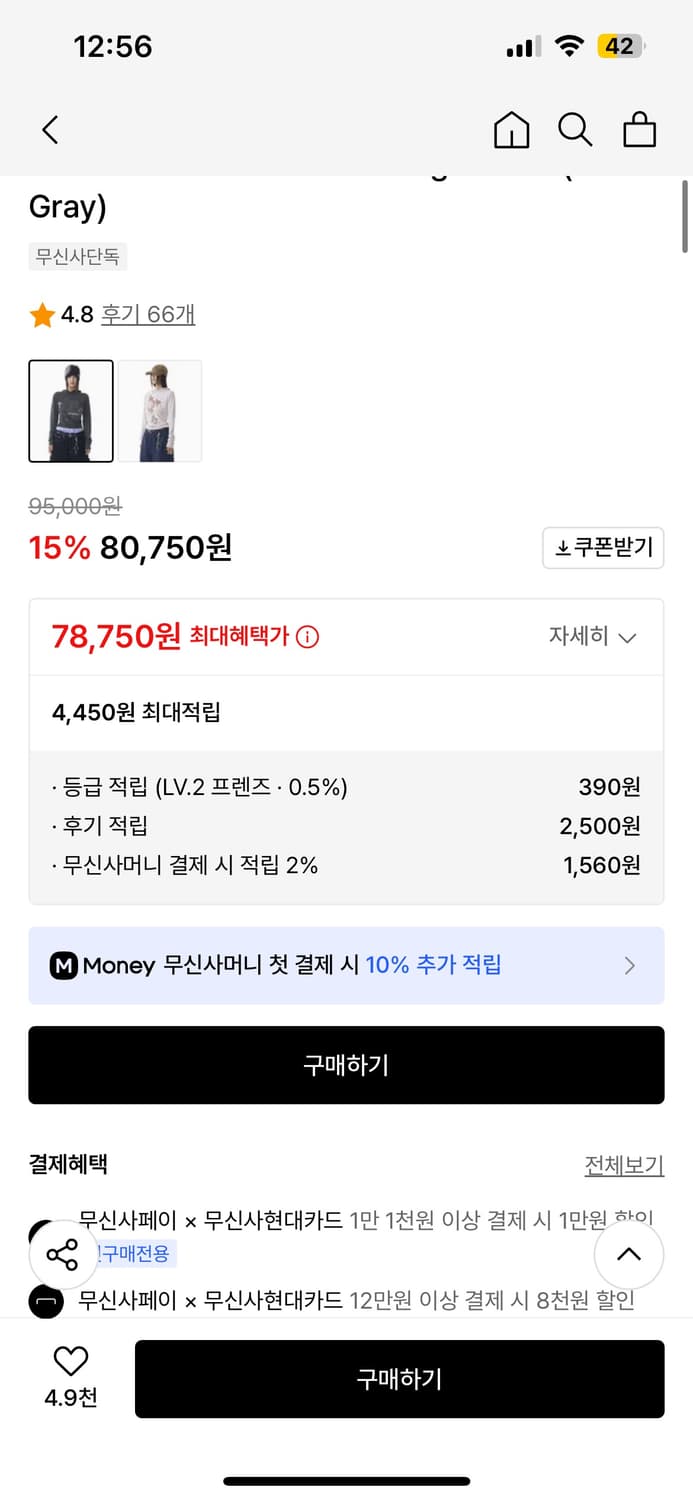Tap the back arrow icon
This screenshot has height=1500, width=693.
(50, 130)
